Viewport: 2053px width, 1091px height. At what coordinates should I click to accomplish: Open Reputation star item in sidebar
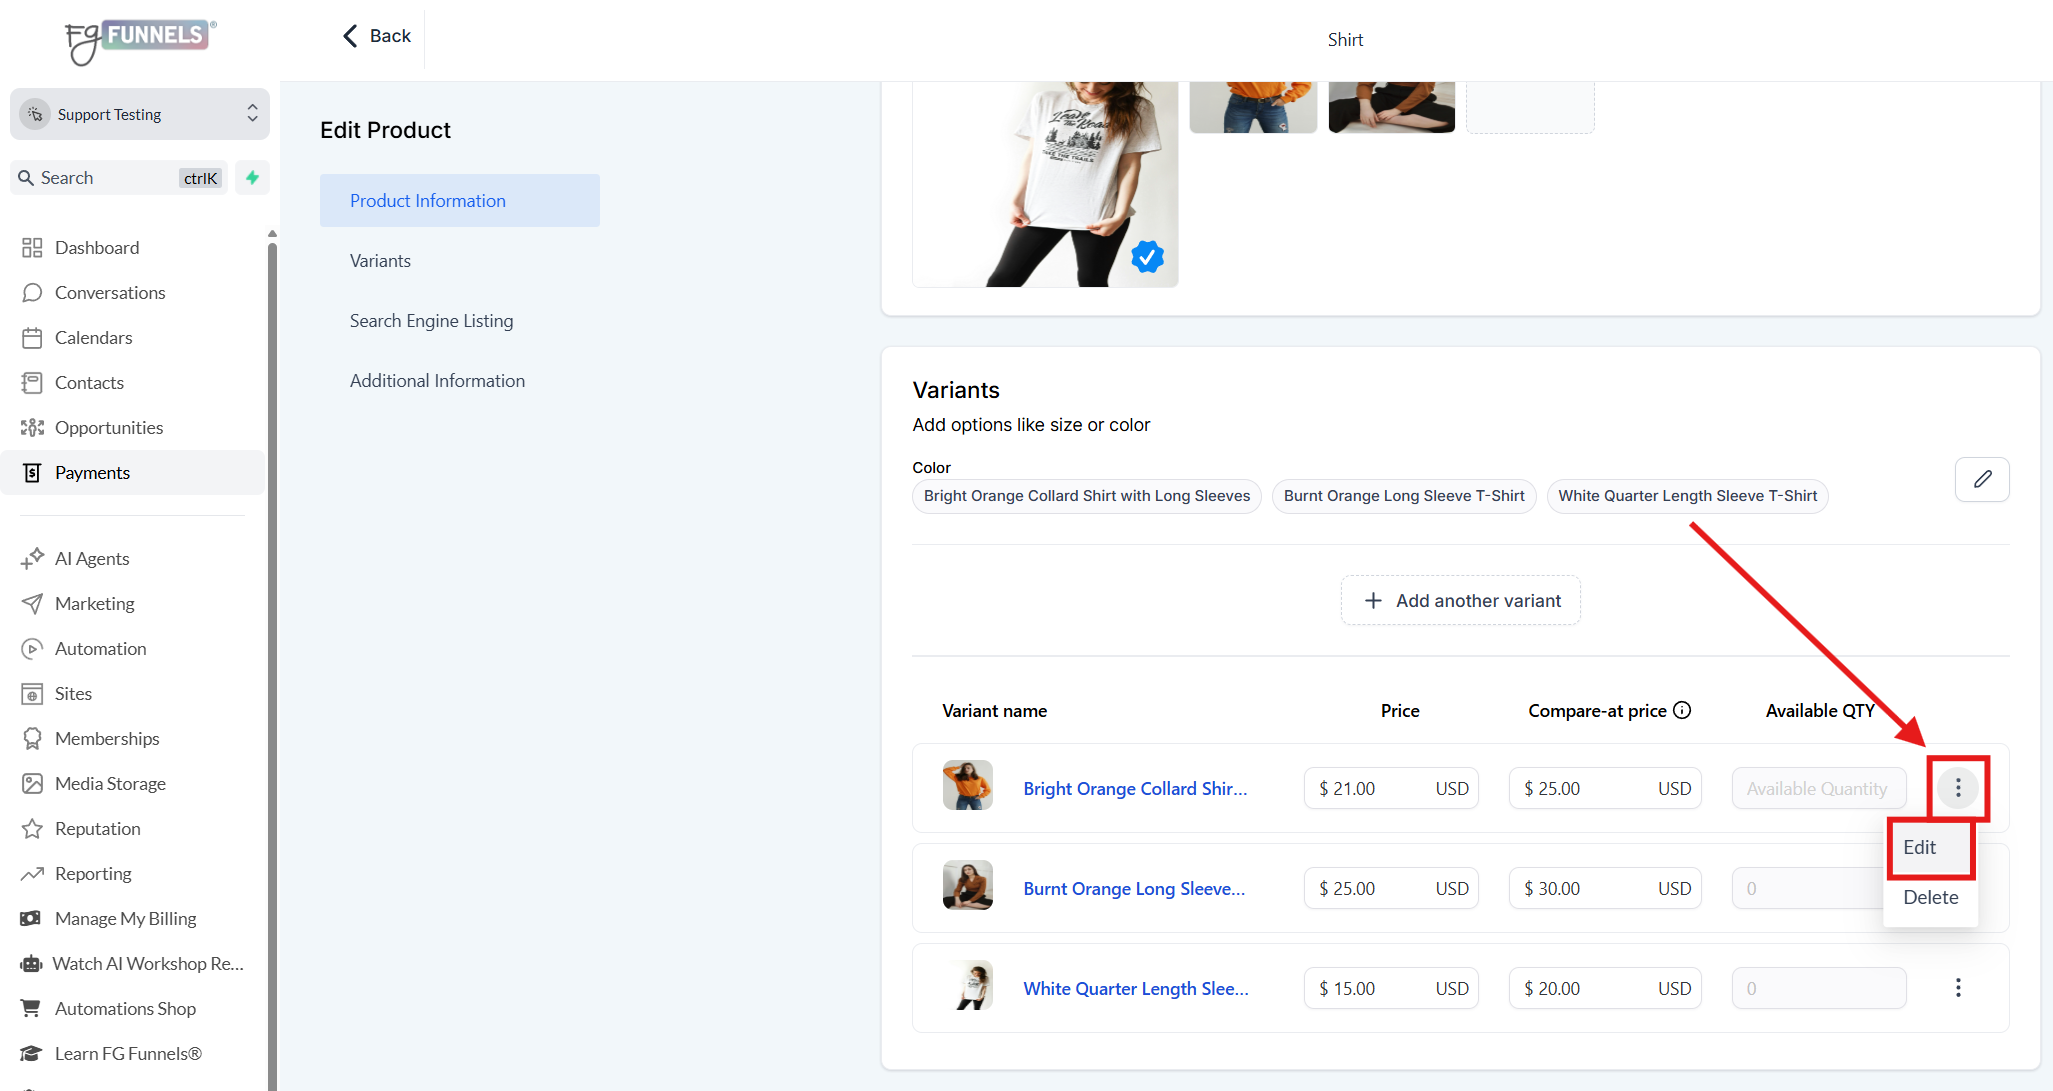(x=97, y=828)
